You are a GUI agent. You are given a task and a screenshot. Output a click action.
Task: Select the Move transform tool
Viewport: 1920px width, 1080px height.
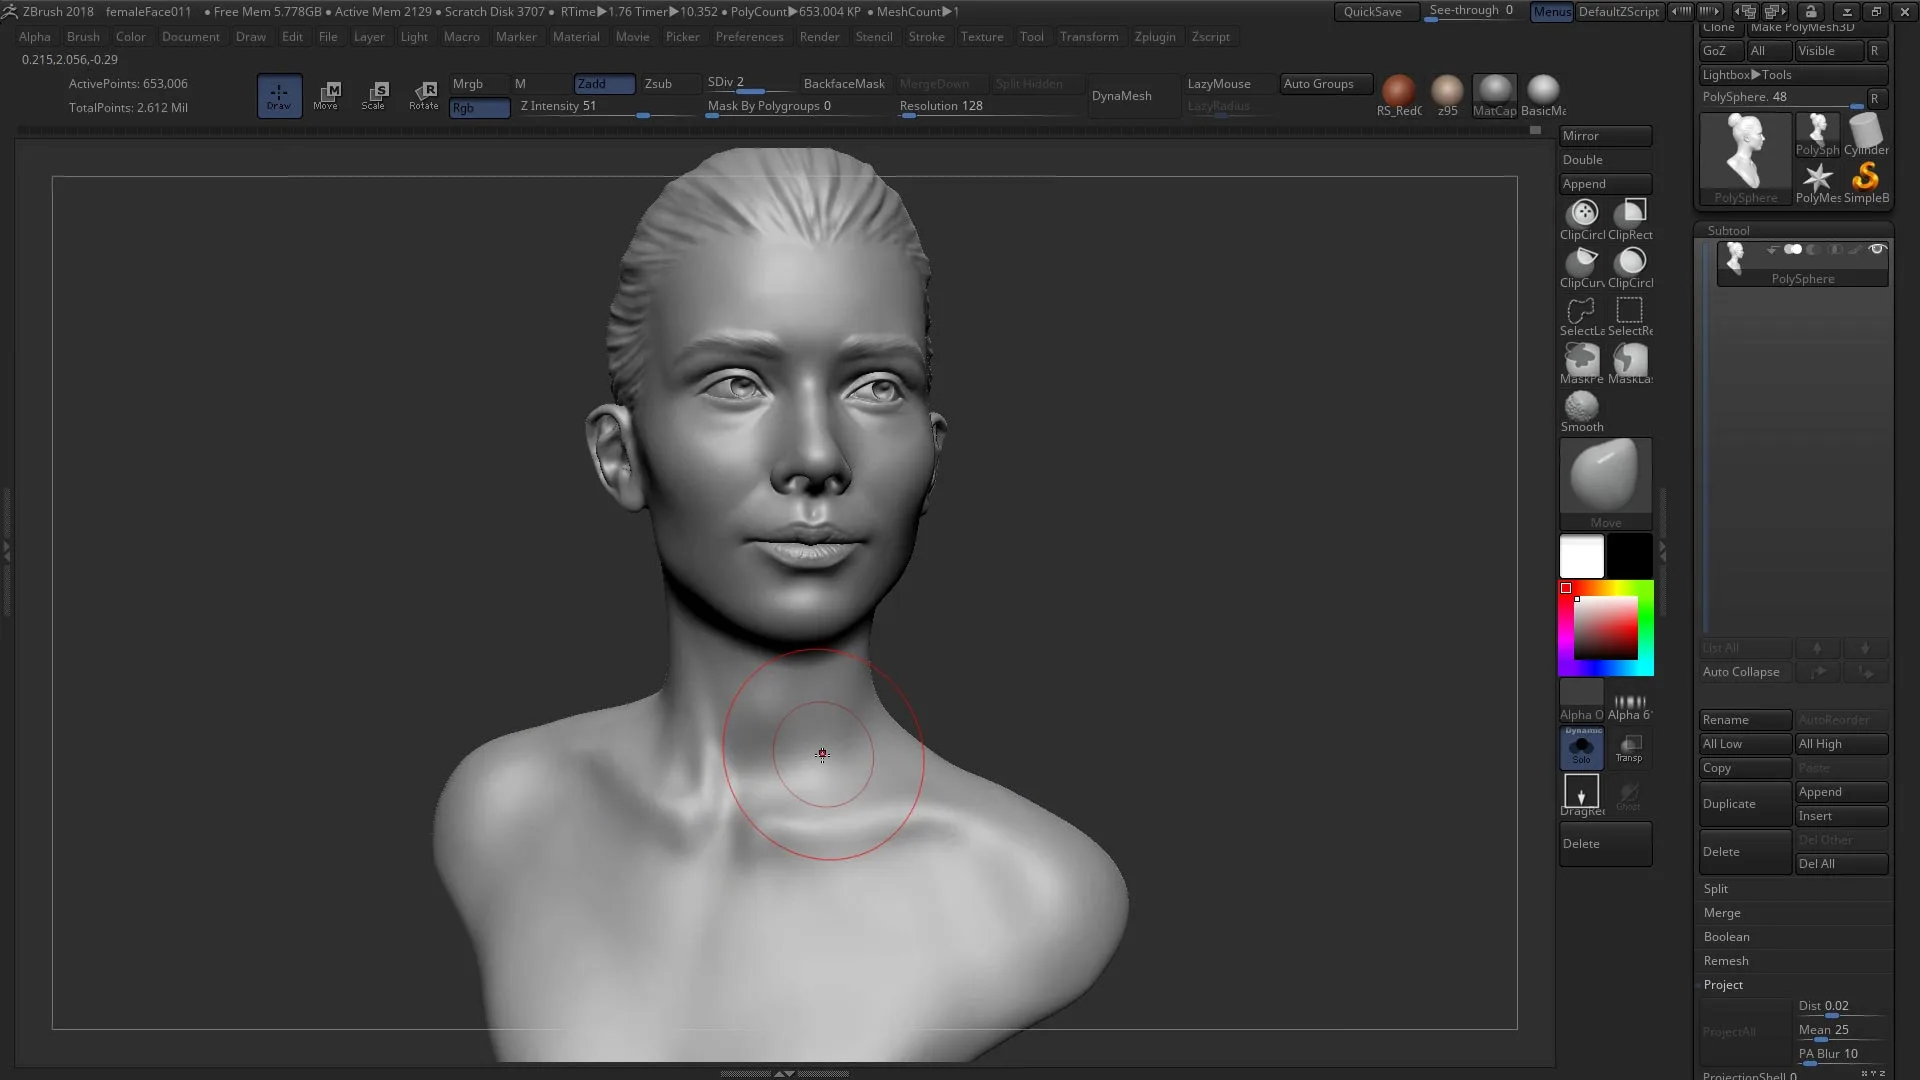point(326,95)
